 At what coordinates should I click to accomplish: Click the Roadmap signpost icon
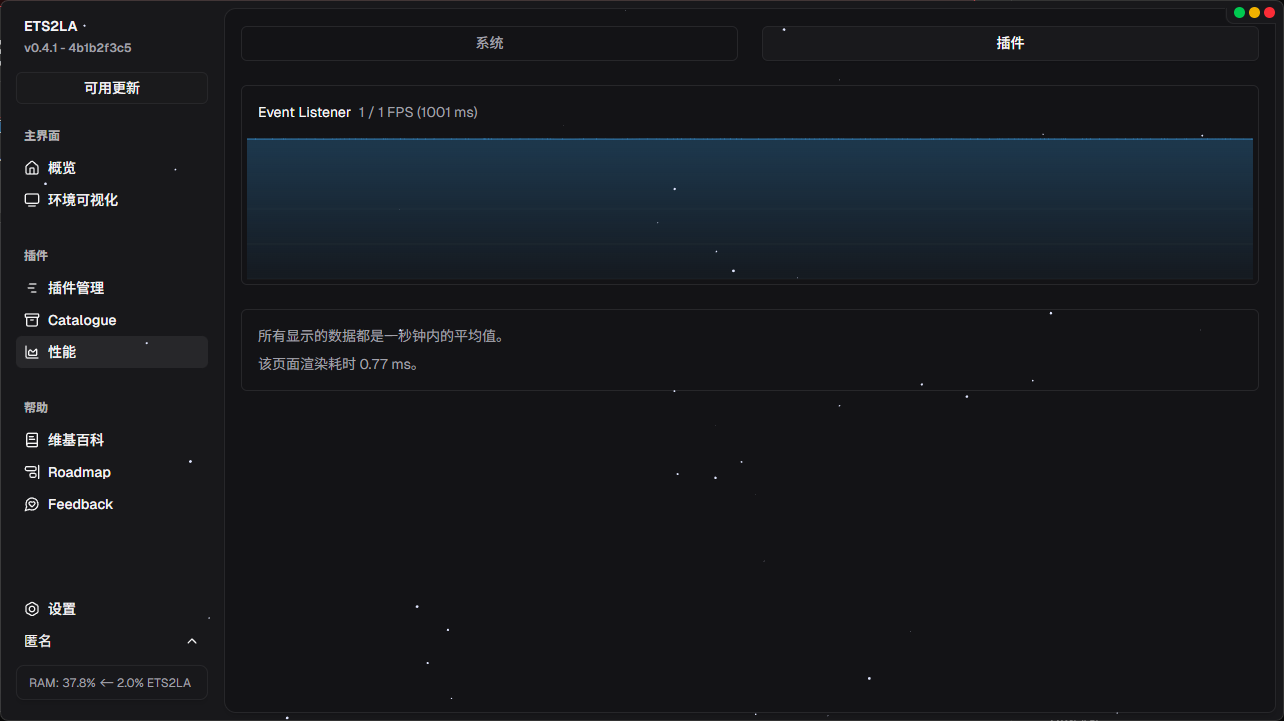coord(32,472)
